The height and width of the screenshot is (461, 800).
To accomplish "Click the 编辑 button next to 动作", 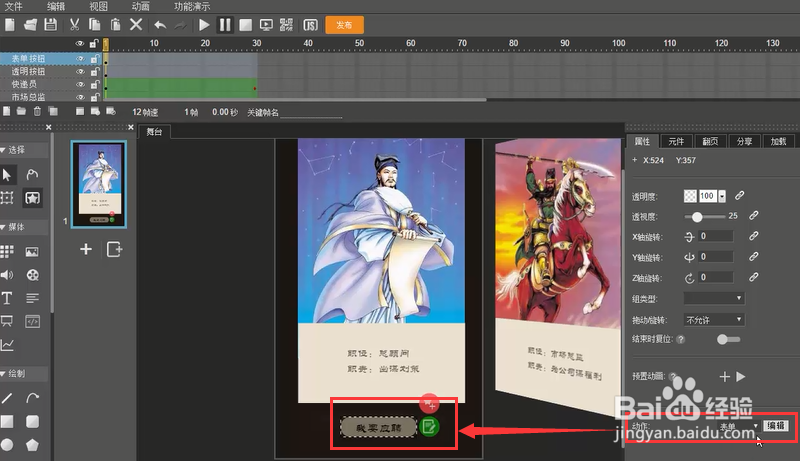I will [776, 425].
